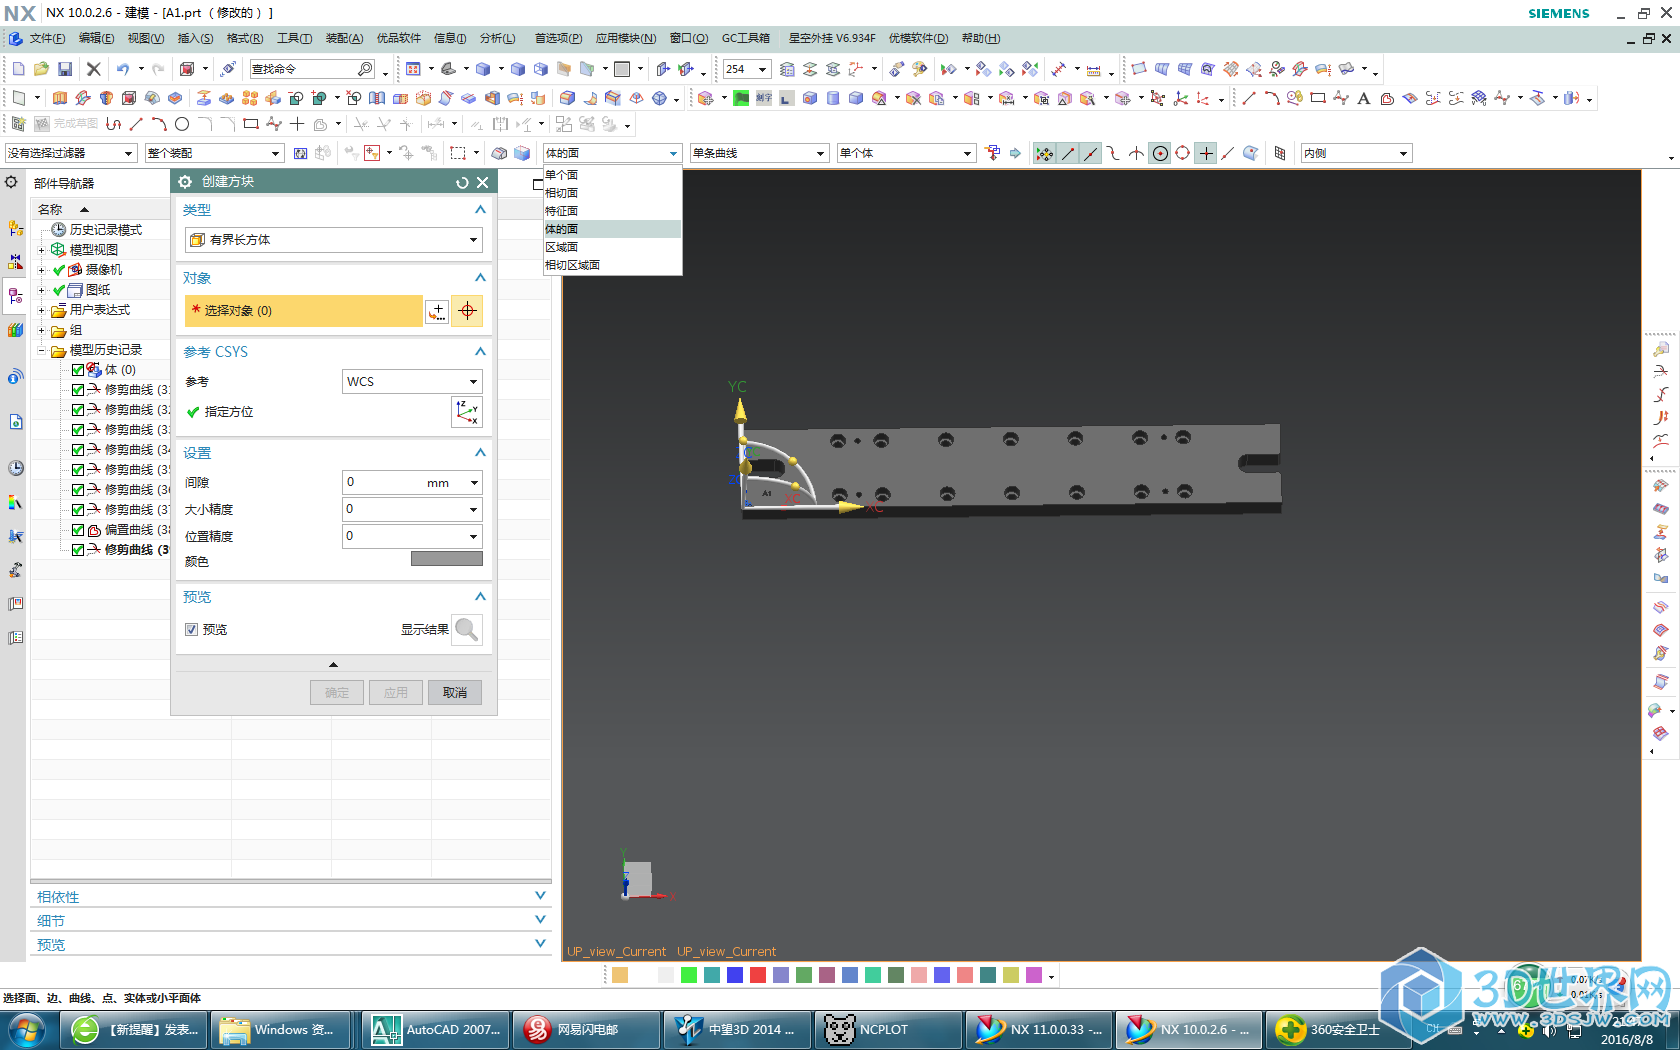Open the WCS reference dropdown
The width and height of the screenshot is (1680, 1050).
(x=412, y=381)
